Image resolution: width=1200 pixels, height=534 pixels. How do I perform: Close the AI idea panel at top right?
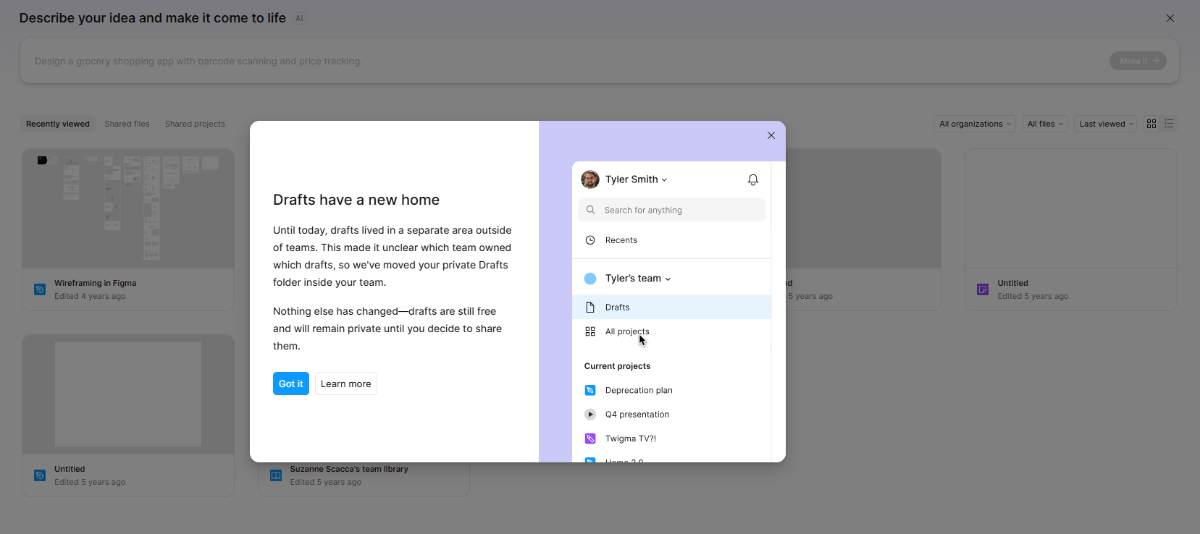click(1170, 18)
